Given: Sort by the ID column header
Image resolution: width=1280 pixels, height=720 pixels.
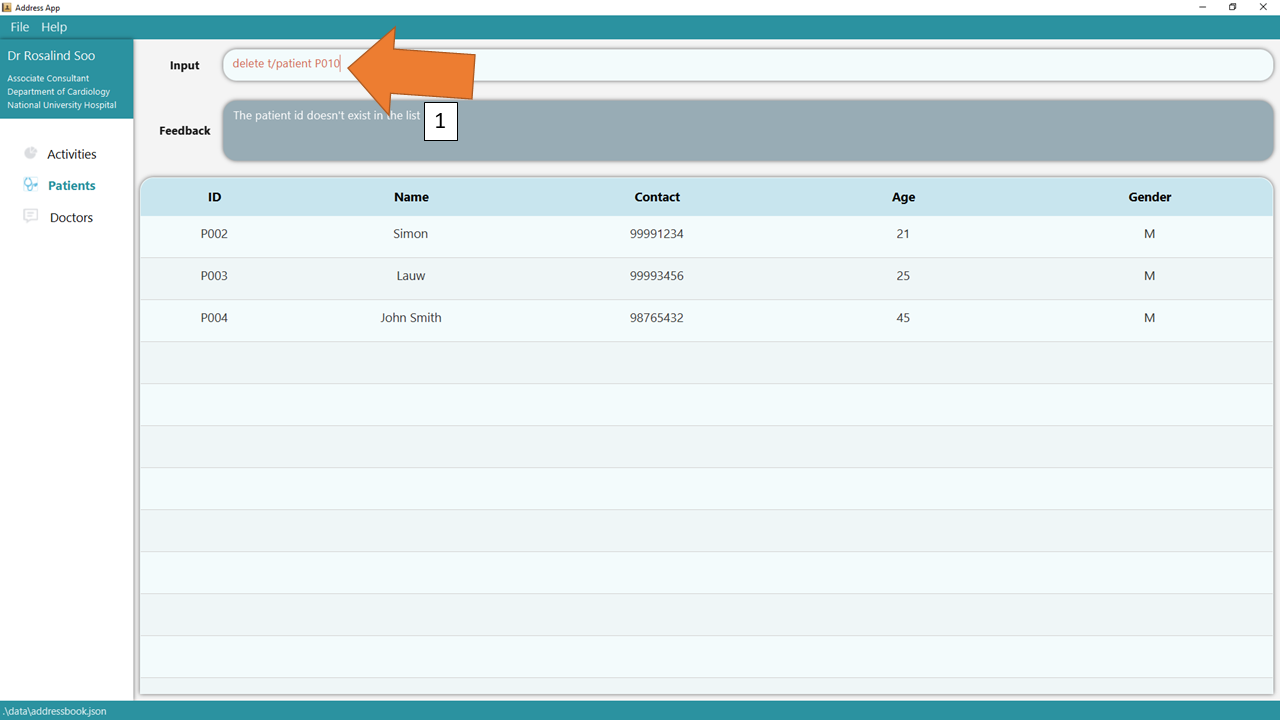Looking at the screenshot, I should pyautogui.click(x=214, y=197).
